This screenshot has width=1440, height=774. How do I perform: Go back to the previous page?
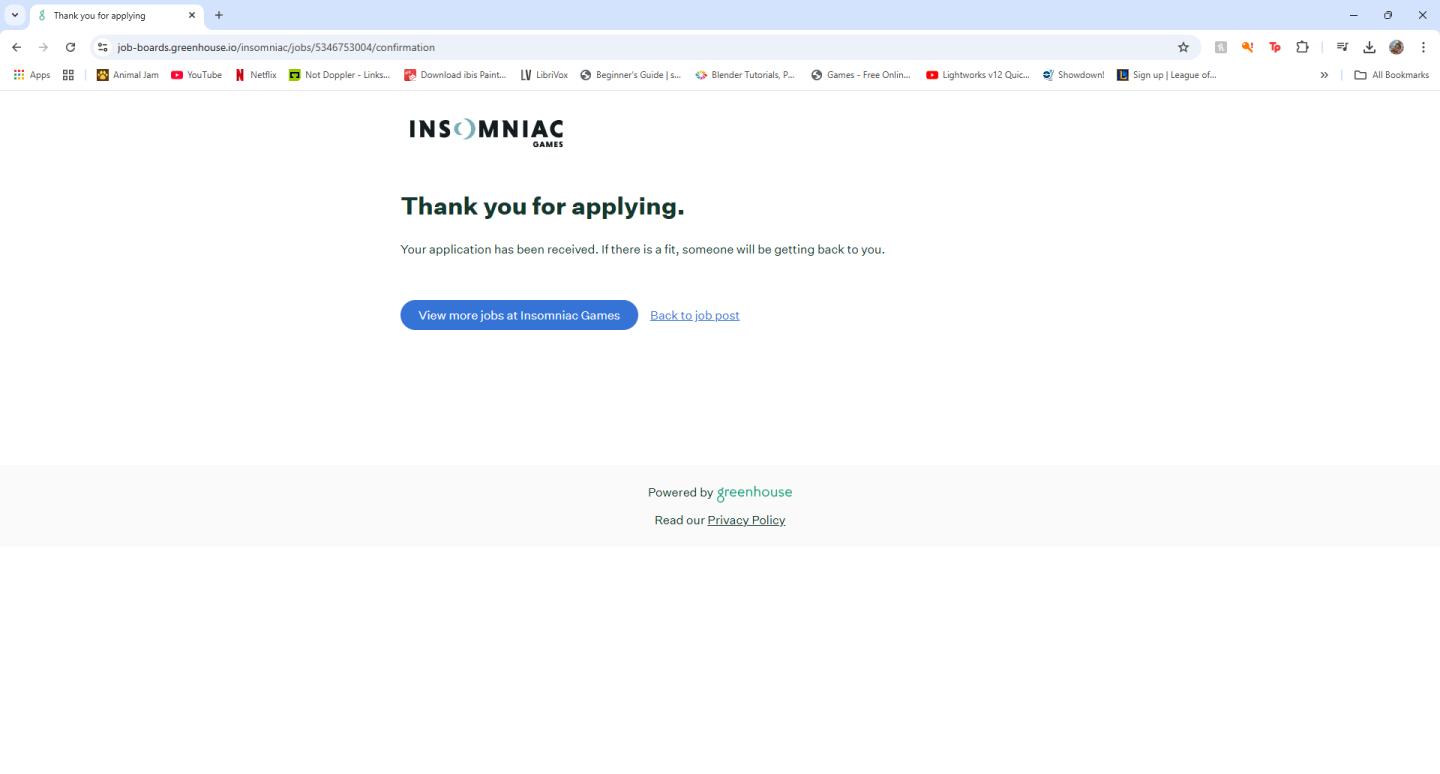pos(16,47)
